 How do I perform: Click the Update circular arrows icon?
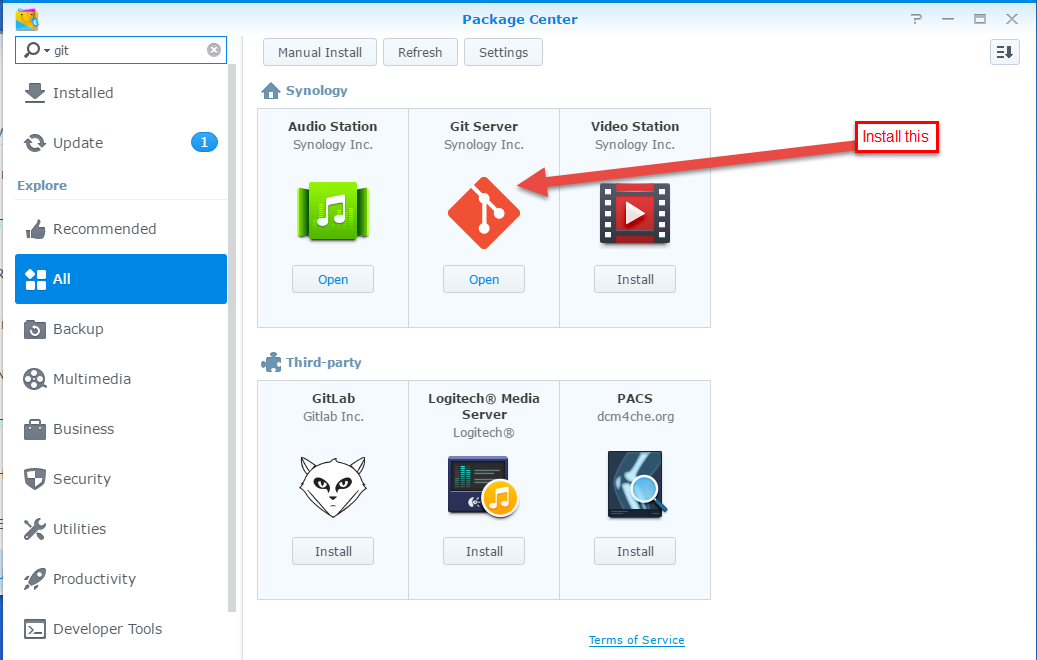[x=35, y=143]
